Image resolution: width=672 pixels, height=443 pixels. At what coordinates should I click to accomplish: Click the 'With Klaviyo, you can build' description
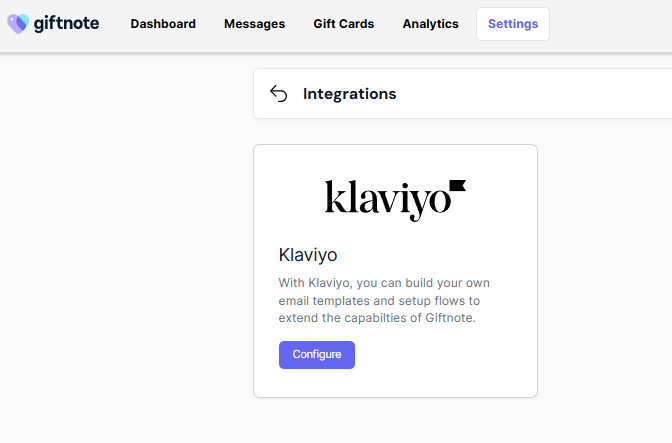[384, 300]
